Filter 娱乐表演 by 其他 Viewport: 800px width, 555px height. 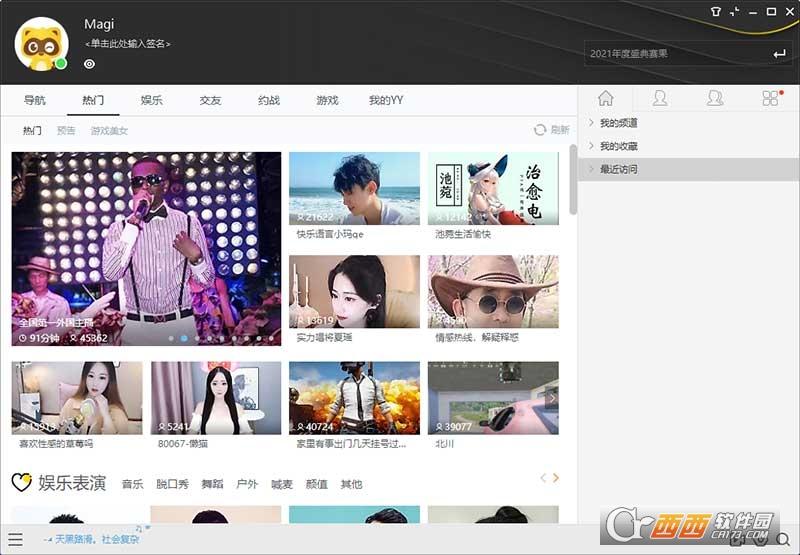click(x=351, y=484)
